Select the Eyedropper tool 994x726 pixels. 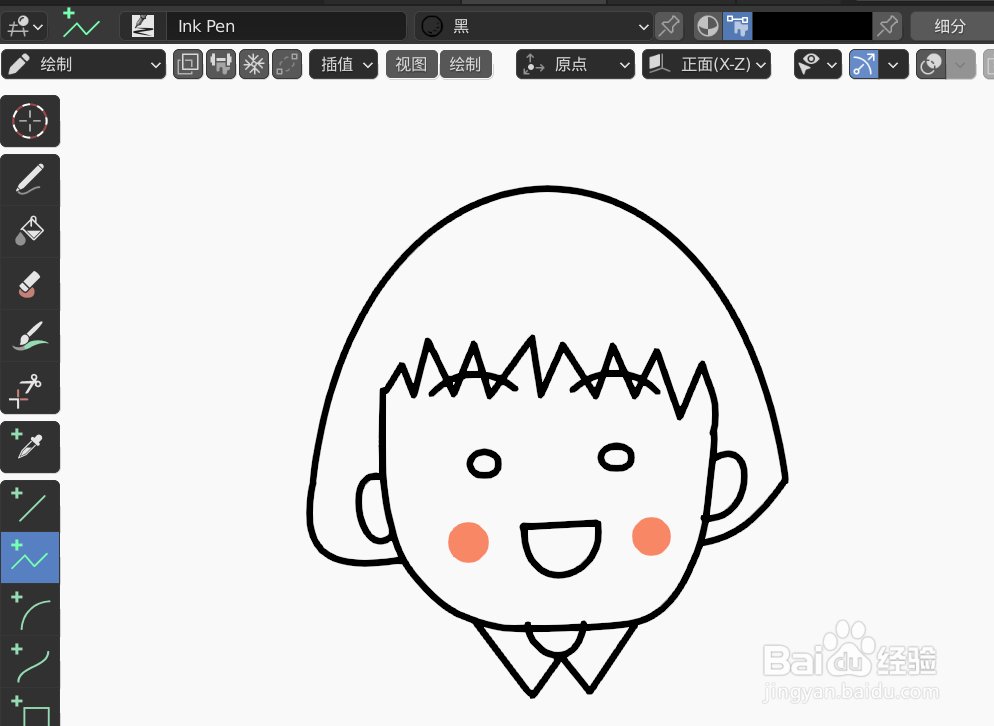tap(30, 447)
